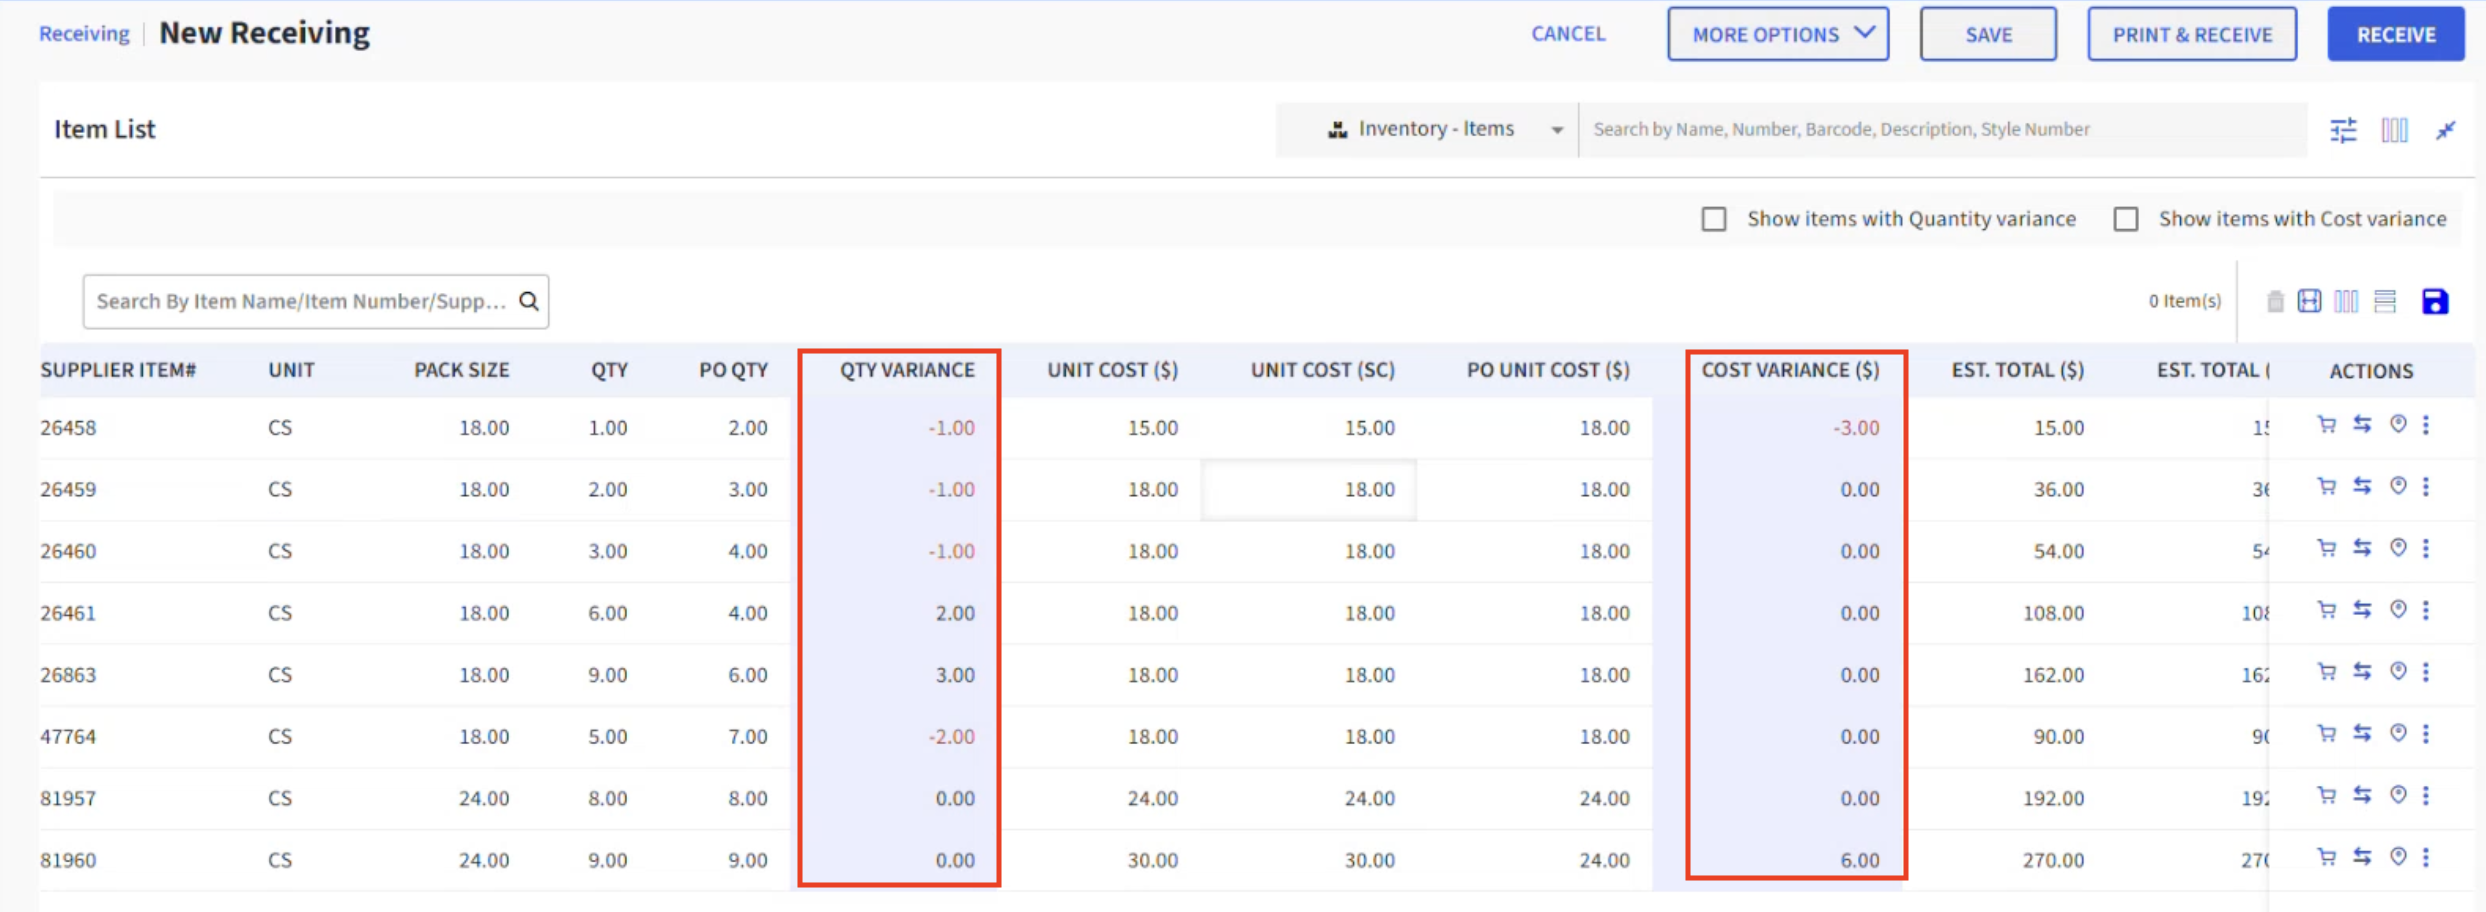Click the cart icon for item 26458

tap(2327, 425)
